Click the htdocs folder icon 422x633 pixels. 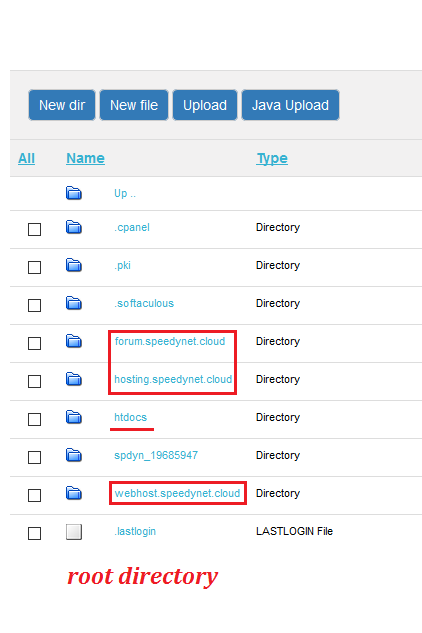pyautogui.click(x=73, y=417)
